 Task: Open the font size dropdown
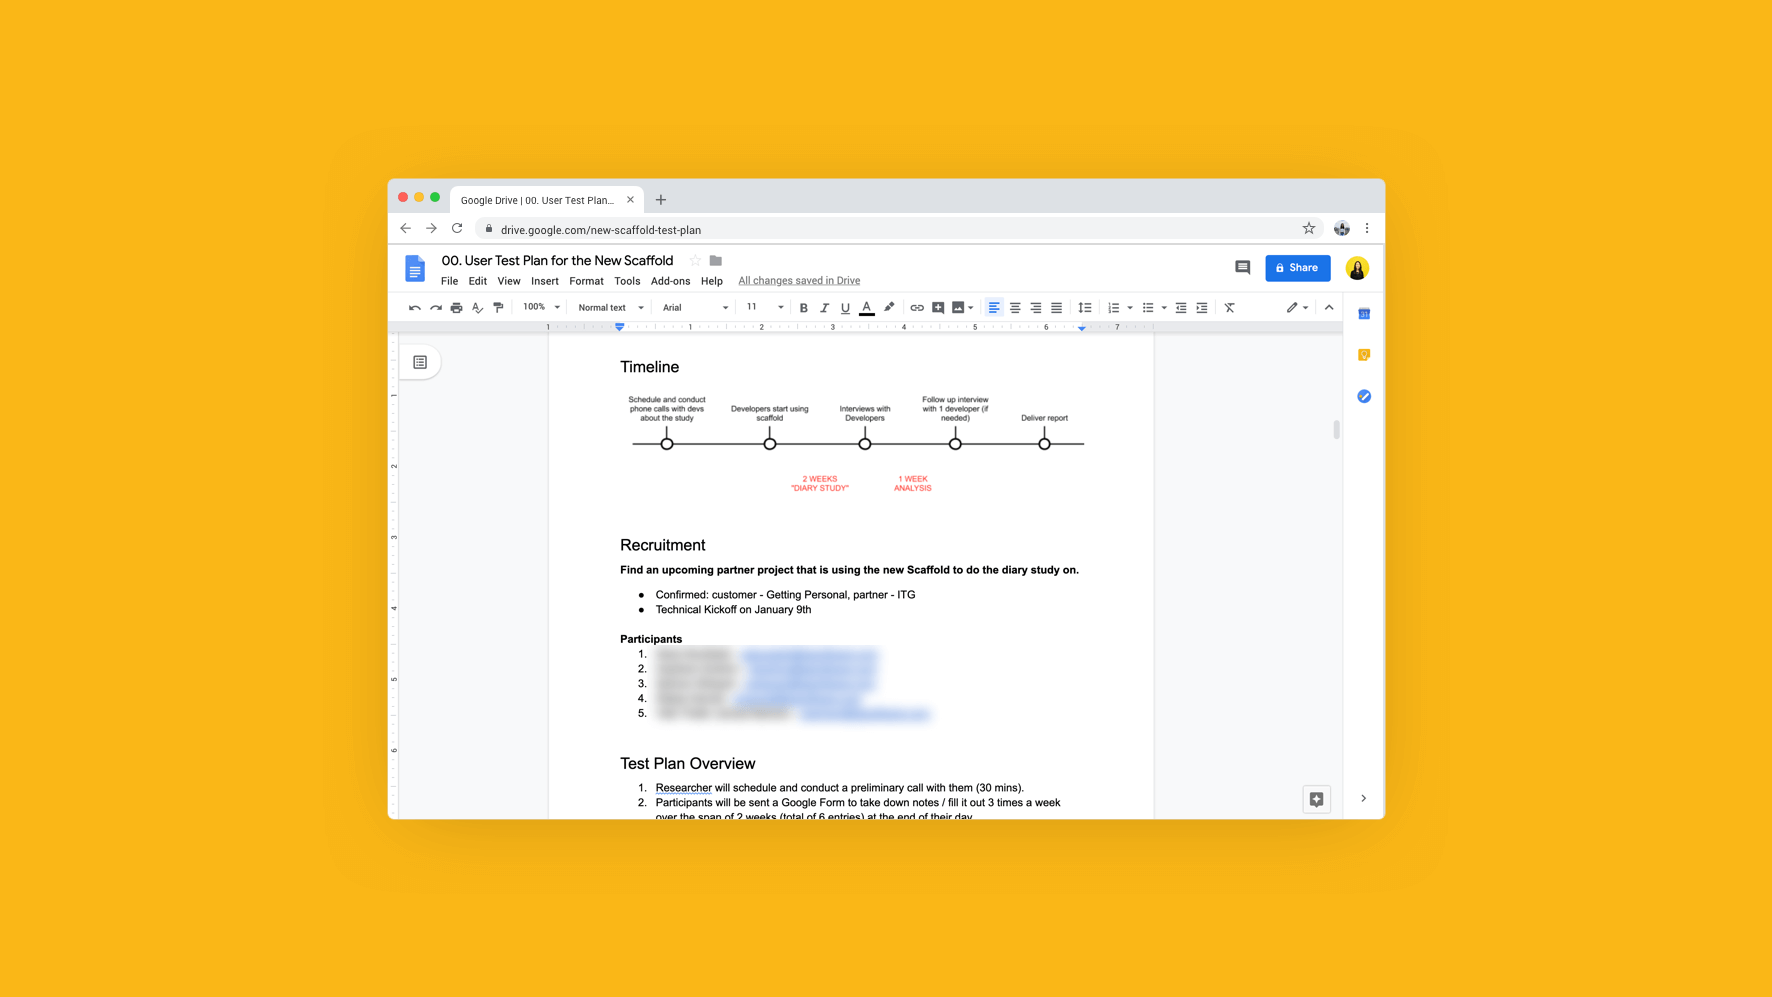tap(765, 308)
